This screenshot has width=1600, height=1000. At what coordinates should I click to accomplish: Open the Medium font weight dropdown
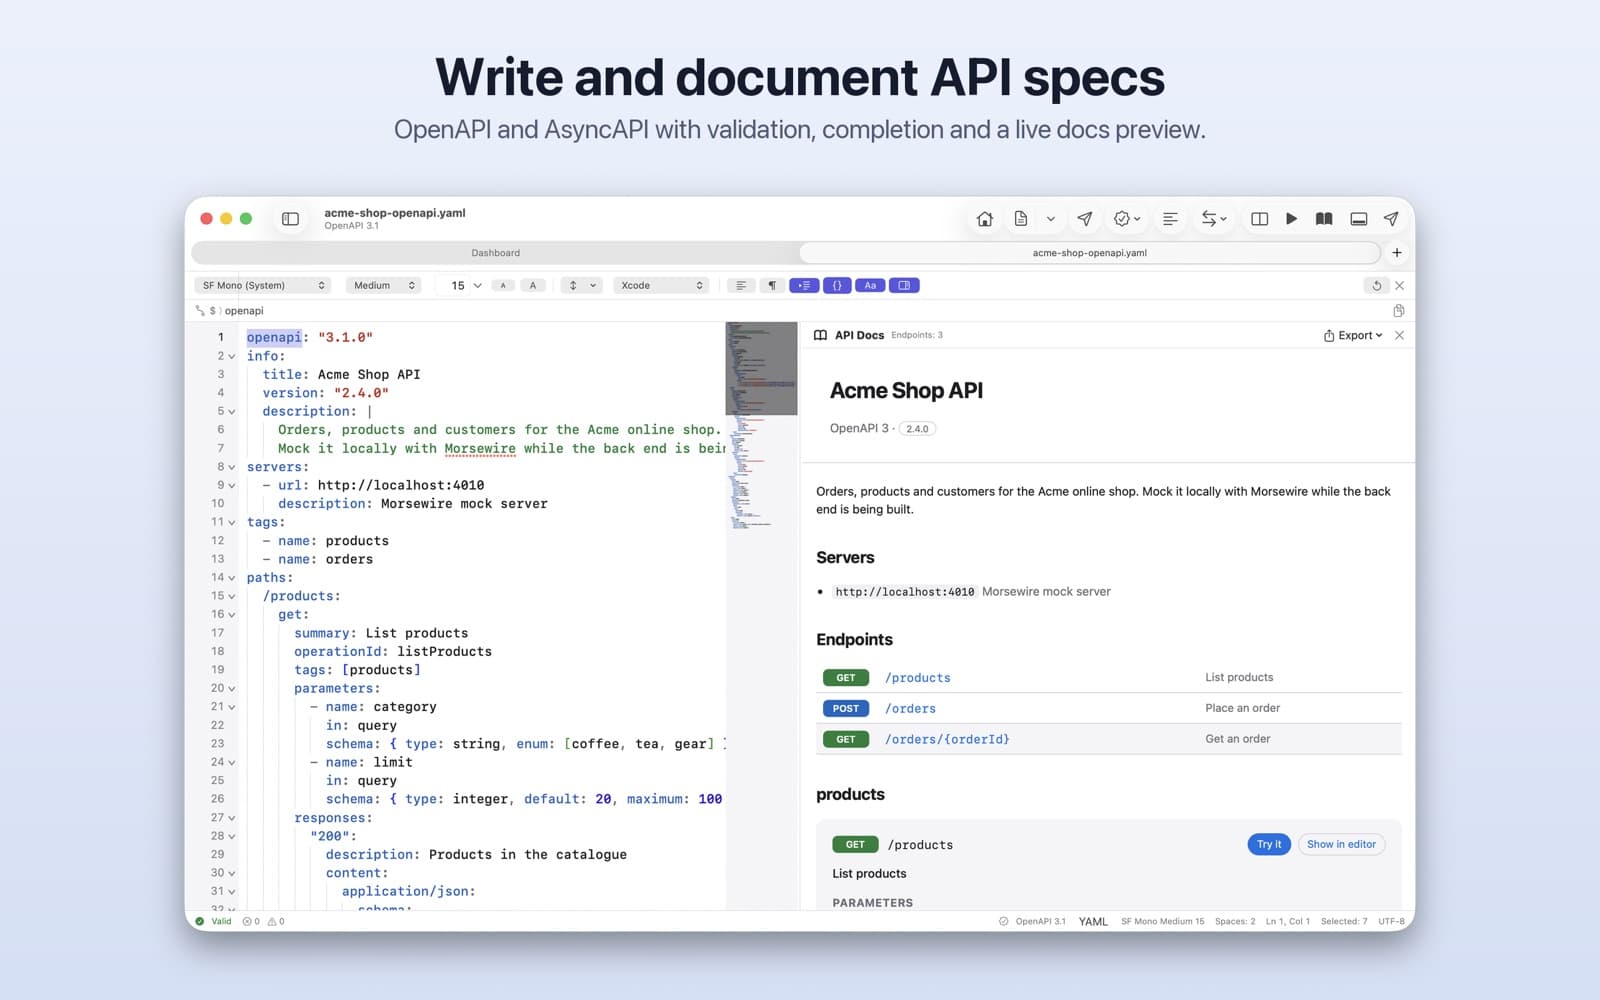click(x=383, y=286)
